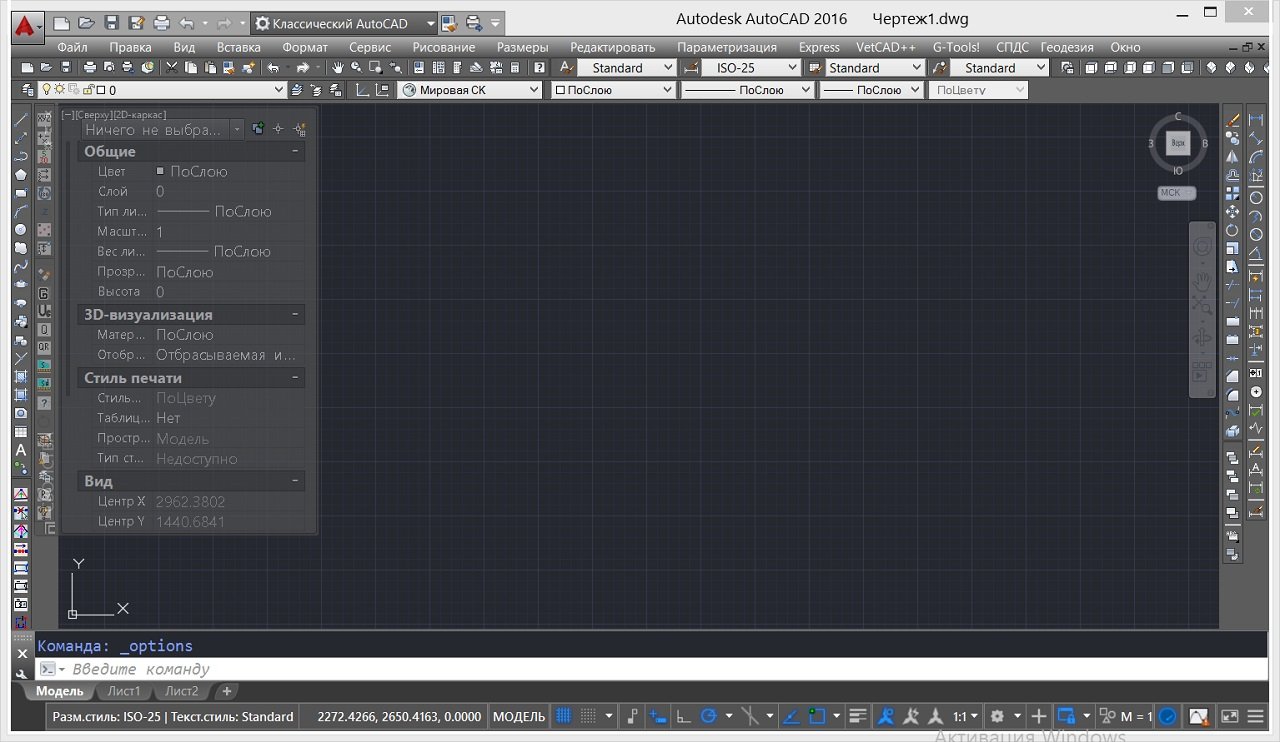The image size is (1280, 742).
Task: Open the 'Рисование' menu
Action: click(444, 47)
